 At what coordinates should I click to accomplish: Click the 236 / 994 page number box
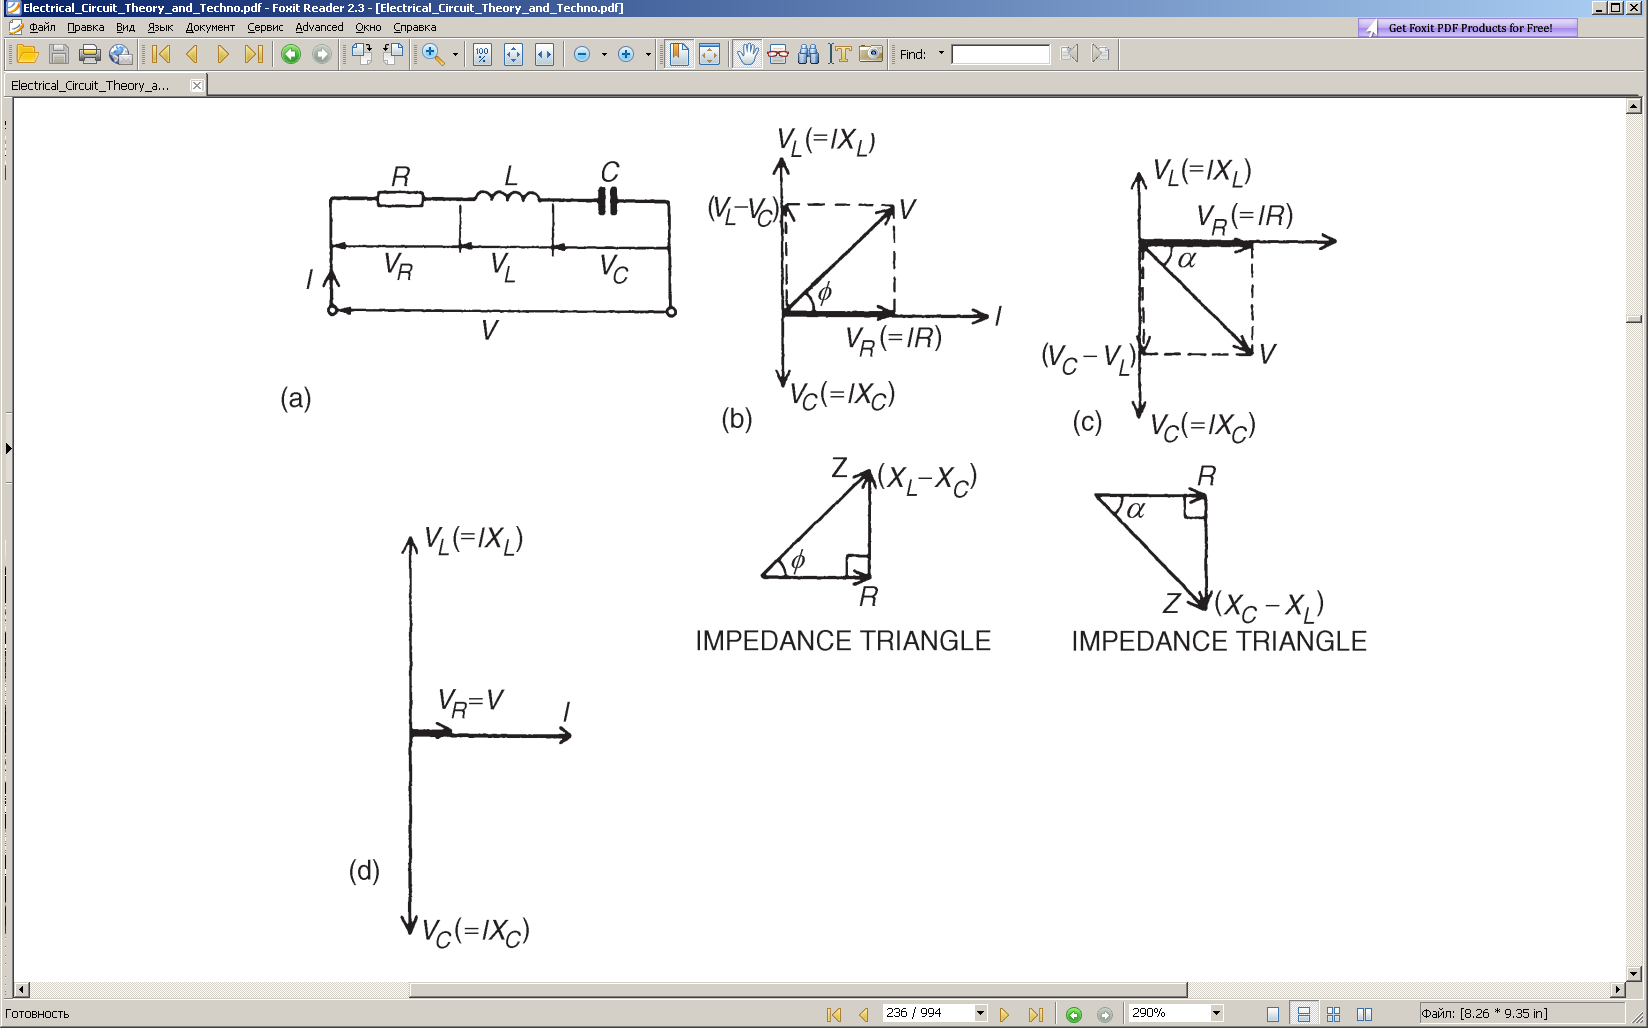coord(928,1013)
